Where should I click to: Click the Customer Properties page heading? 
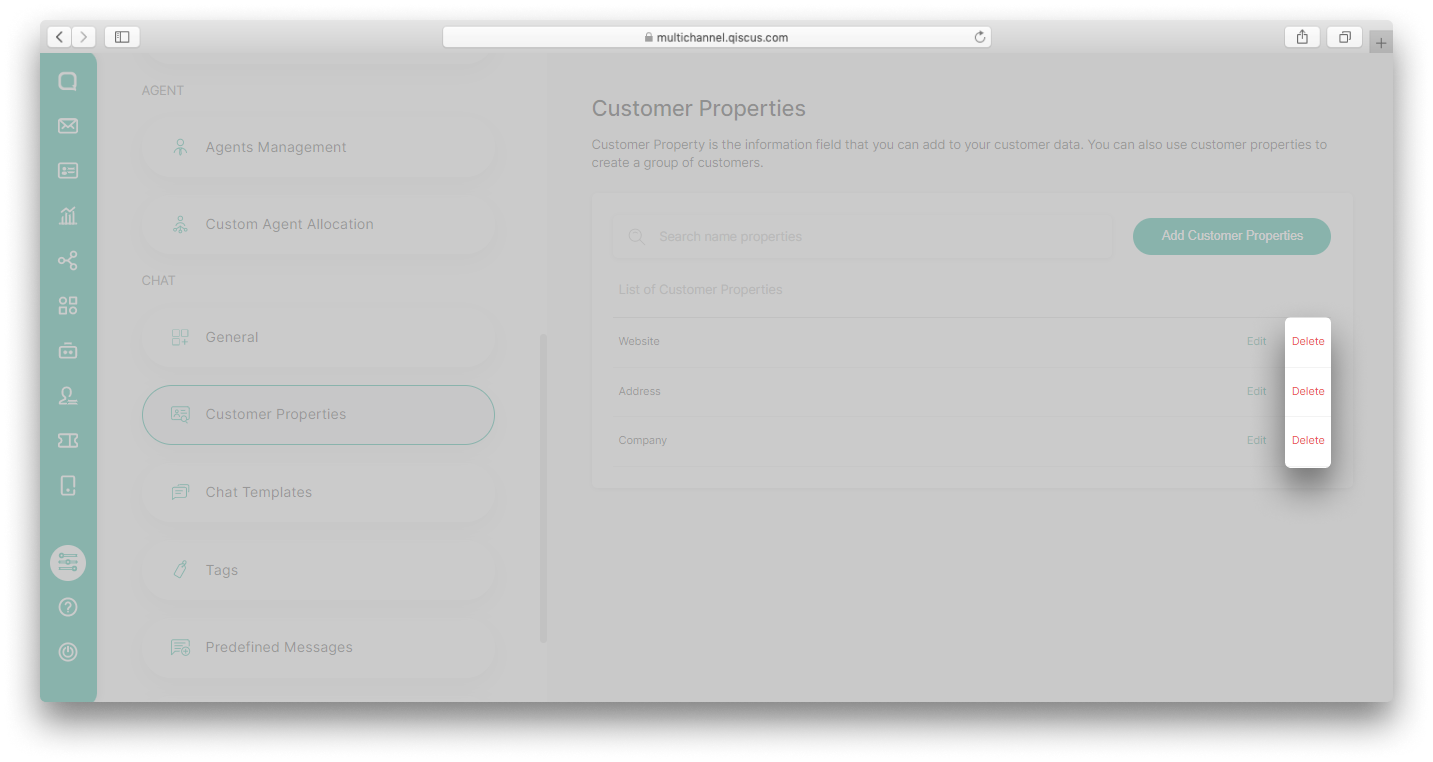coord(699,108)
